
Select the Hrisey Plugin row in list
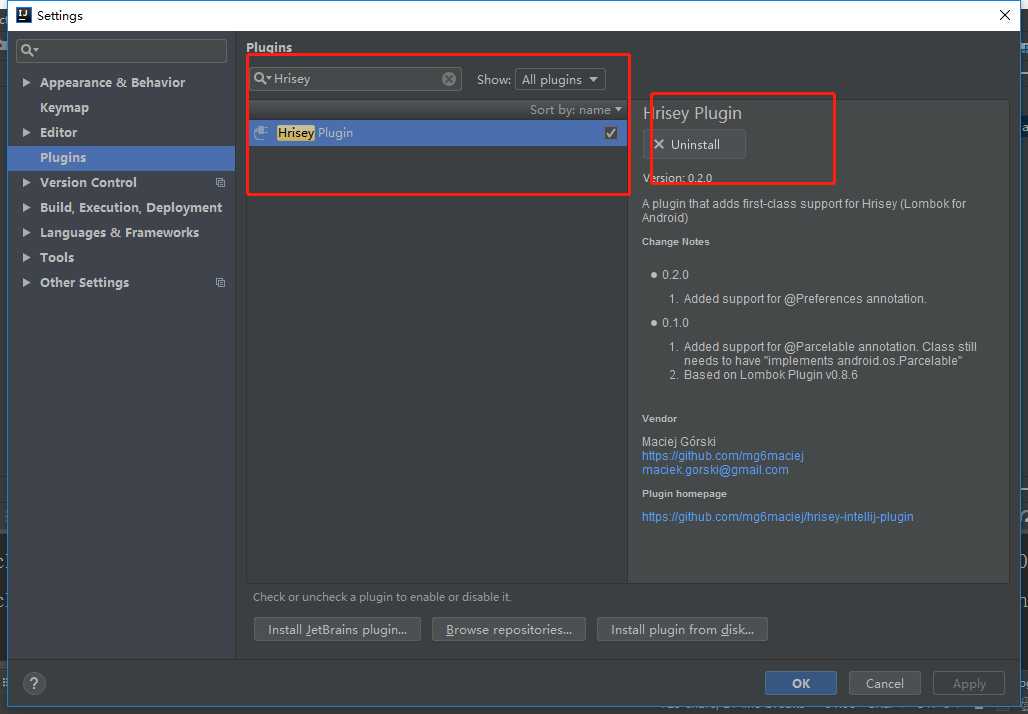[437, 133]
